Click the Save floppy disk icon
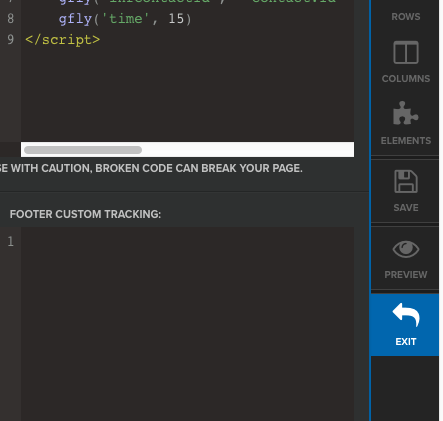Screen dimensions: 443x421 (x=406, y=181)
